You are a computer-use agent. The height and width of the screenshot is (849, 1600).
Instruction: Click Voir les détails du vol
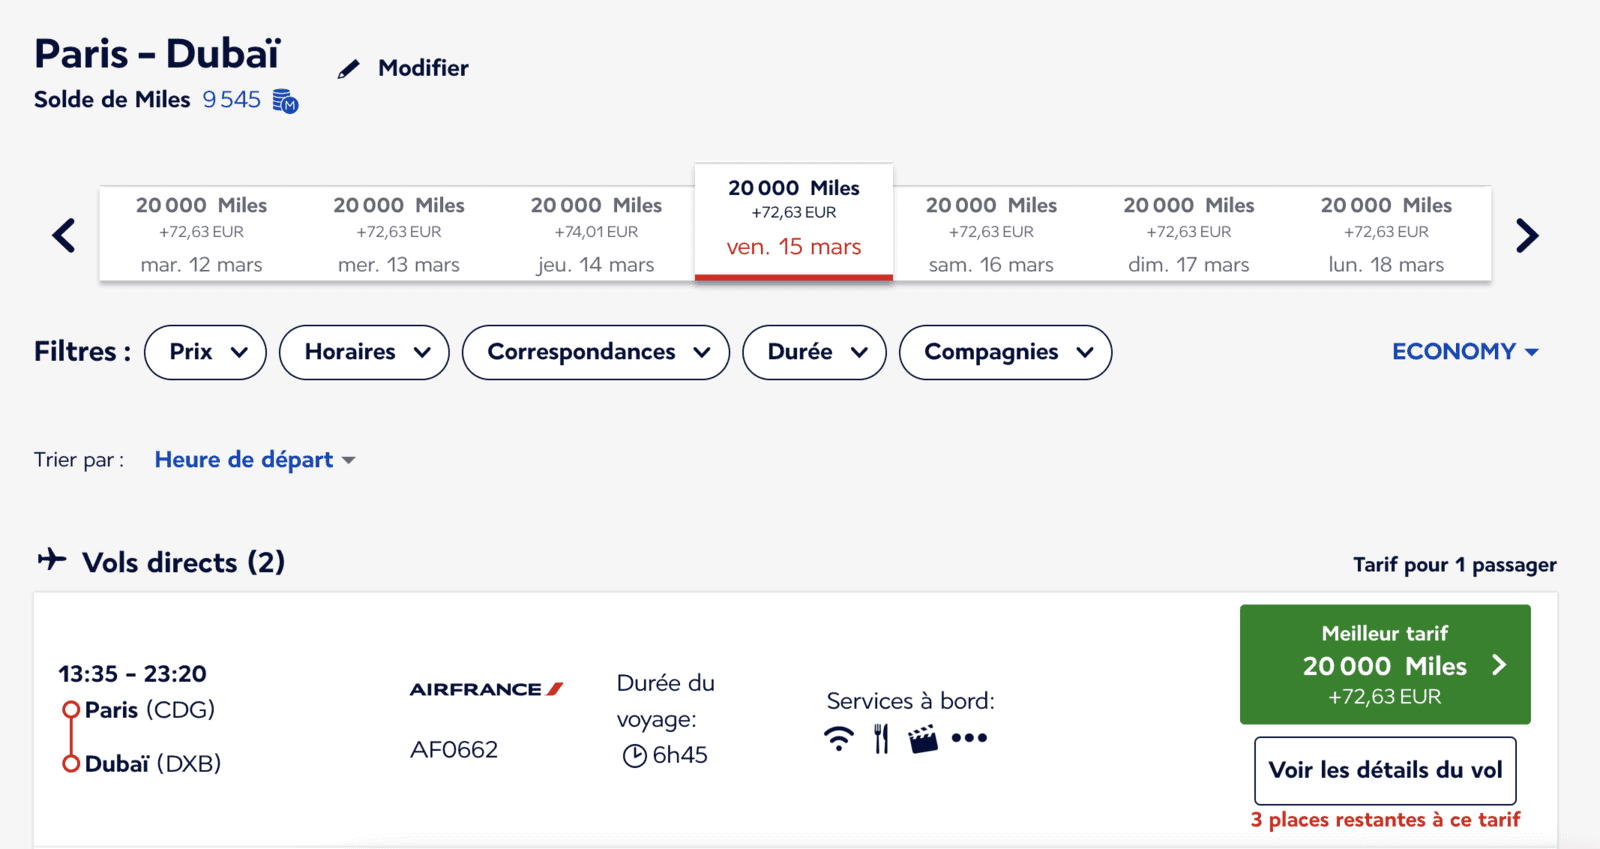pos(1385,770)
